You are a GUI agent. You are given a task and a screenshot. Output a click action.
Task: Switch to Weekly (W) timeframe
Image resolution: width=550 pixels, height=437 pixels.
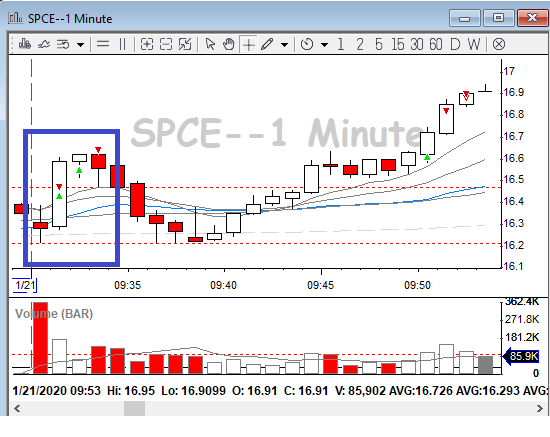point(474,45)
